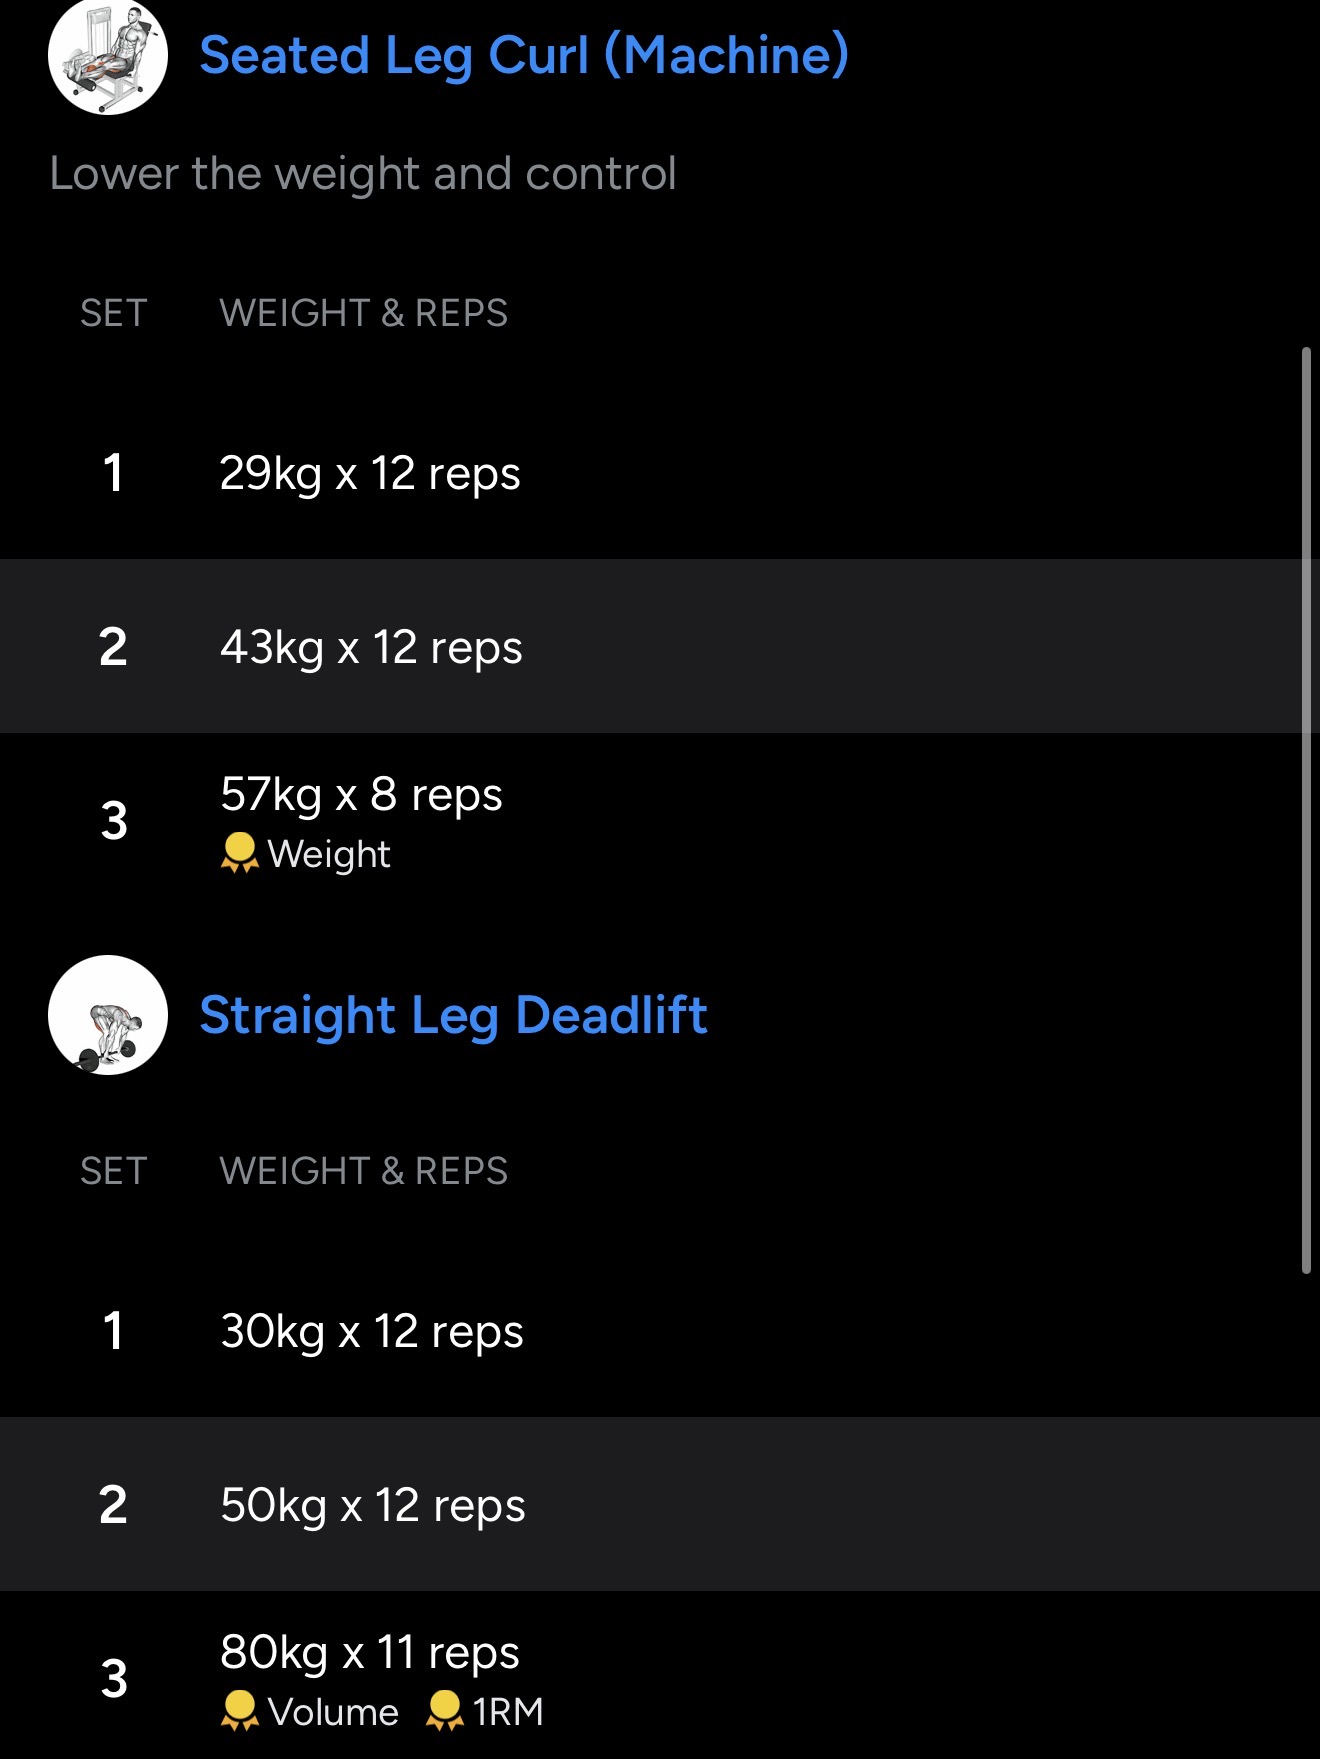Click the vertical scrollbar on the right edge
The image size is (1320, 1759).
tap(1306, 810)
